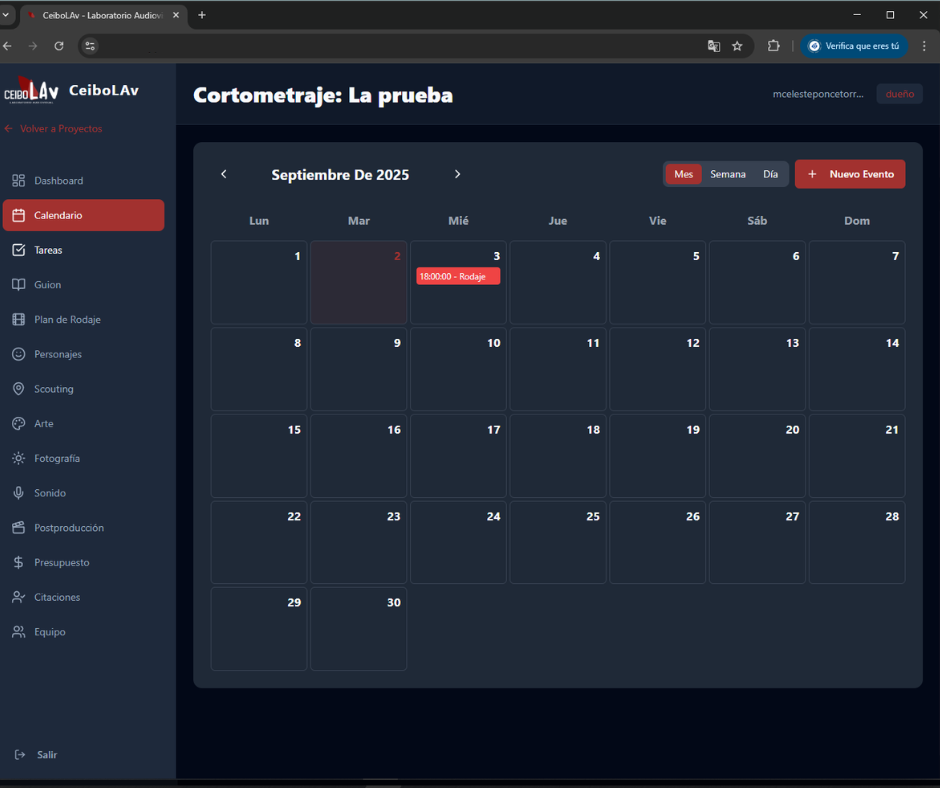
Task: Click the Guion book icon
Action: pyautogui.click(x=18, y=285)
